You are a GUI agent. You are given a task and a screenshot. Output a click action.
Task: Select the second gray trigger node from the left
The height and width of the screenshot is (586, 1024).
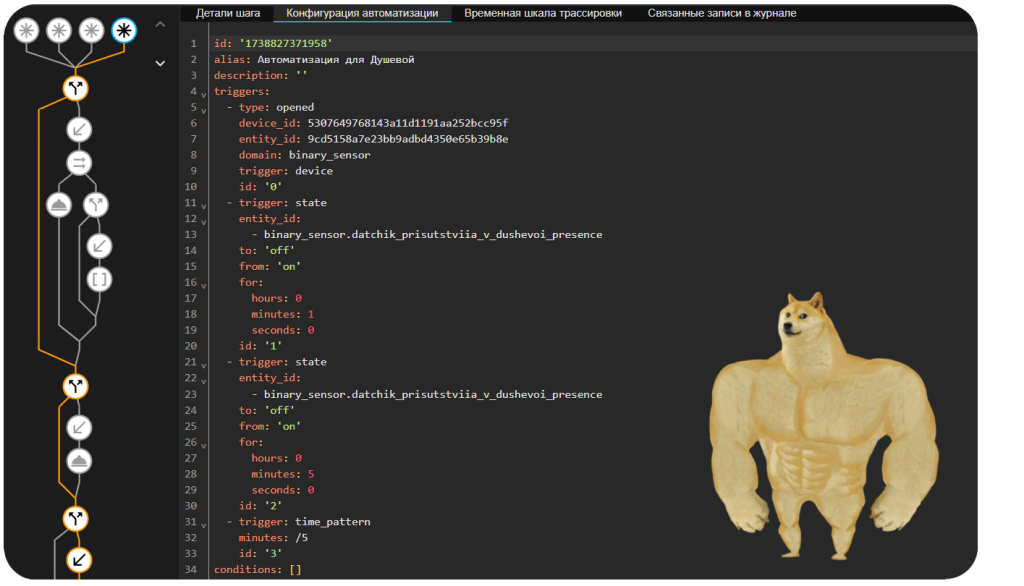tap(59, 30)
